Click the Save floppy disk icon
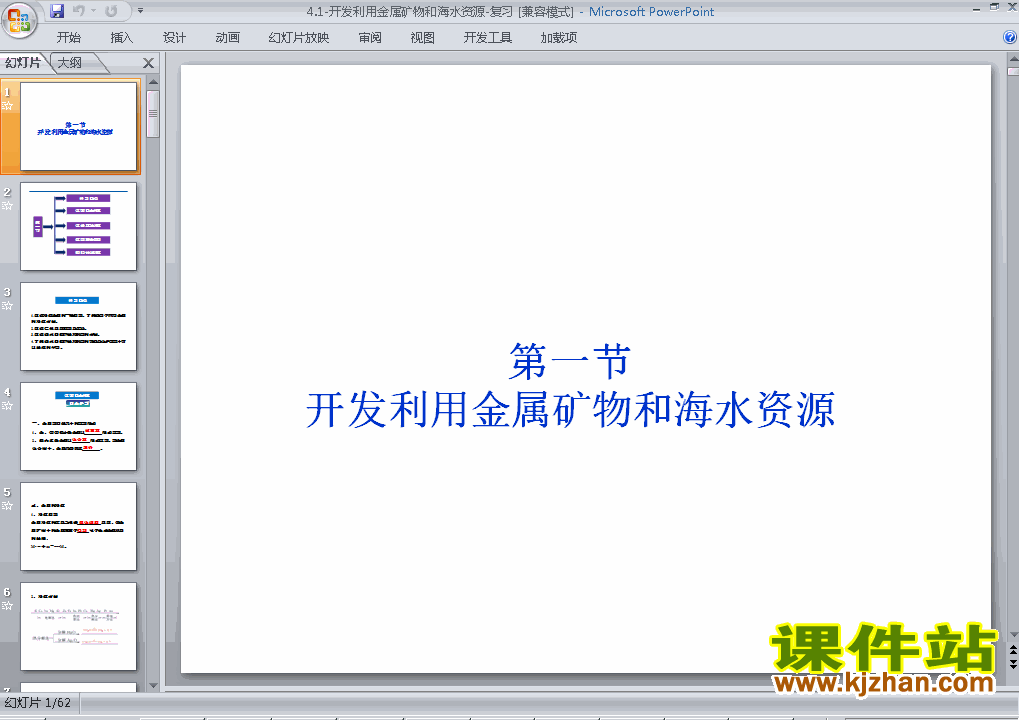 coord(57,11)
